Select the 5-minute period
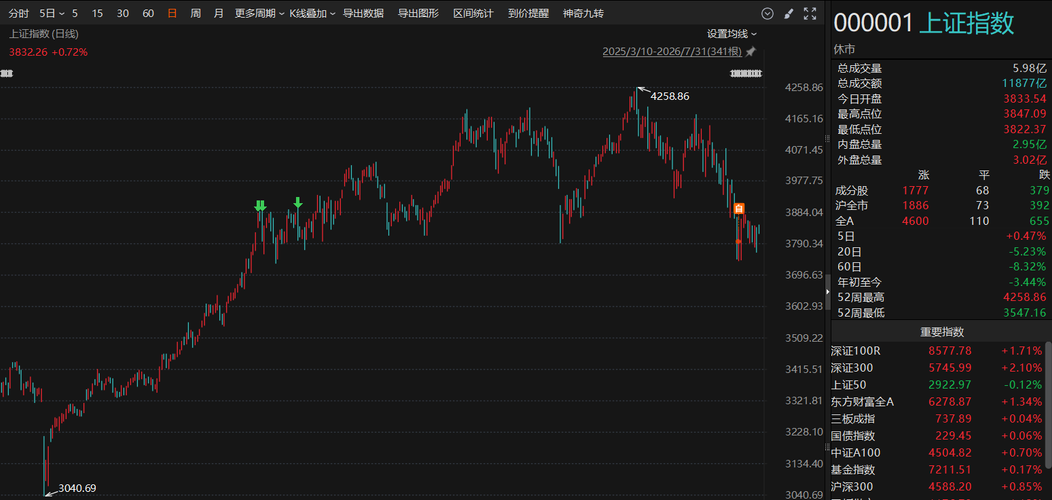Viewport: 1052px width, 500px height. point(75,13)
